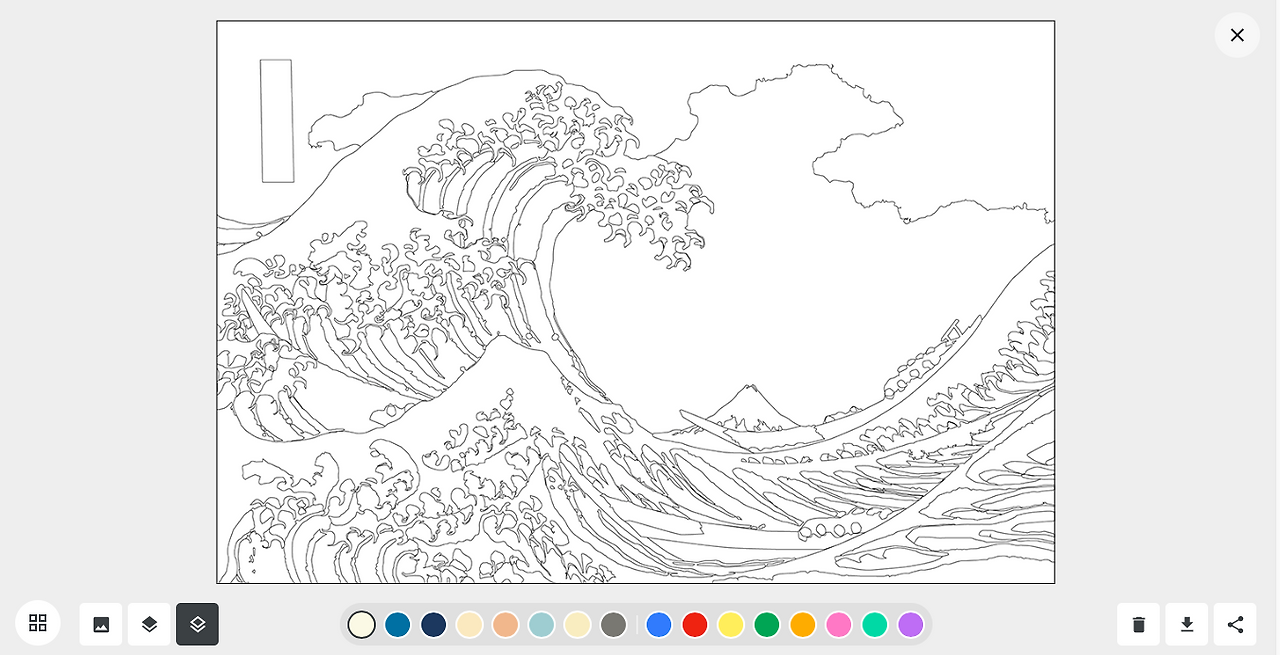Dismiss the coloring editor

point(1237,35)
